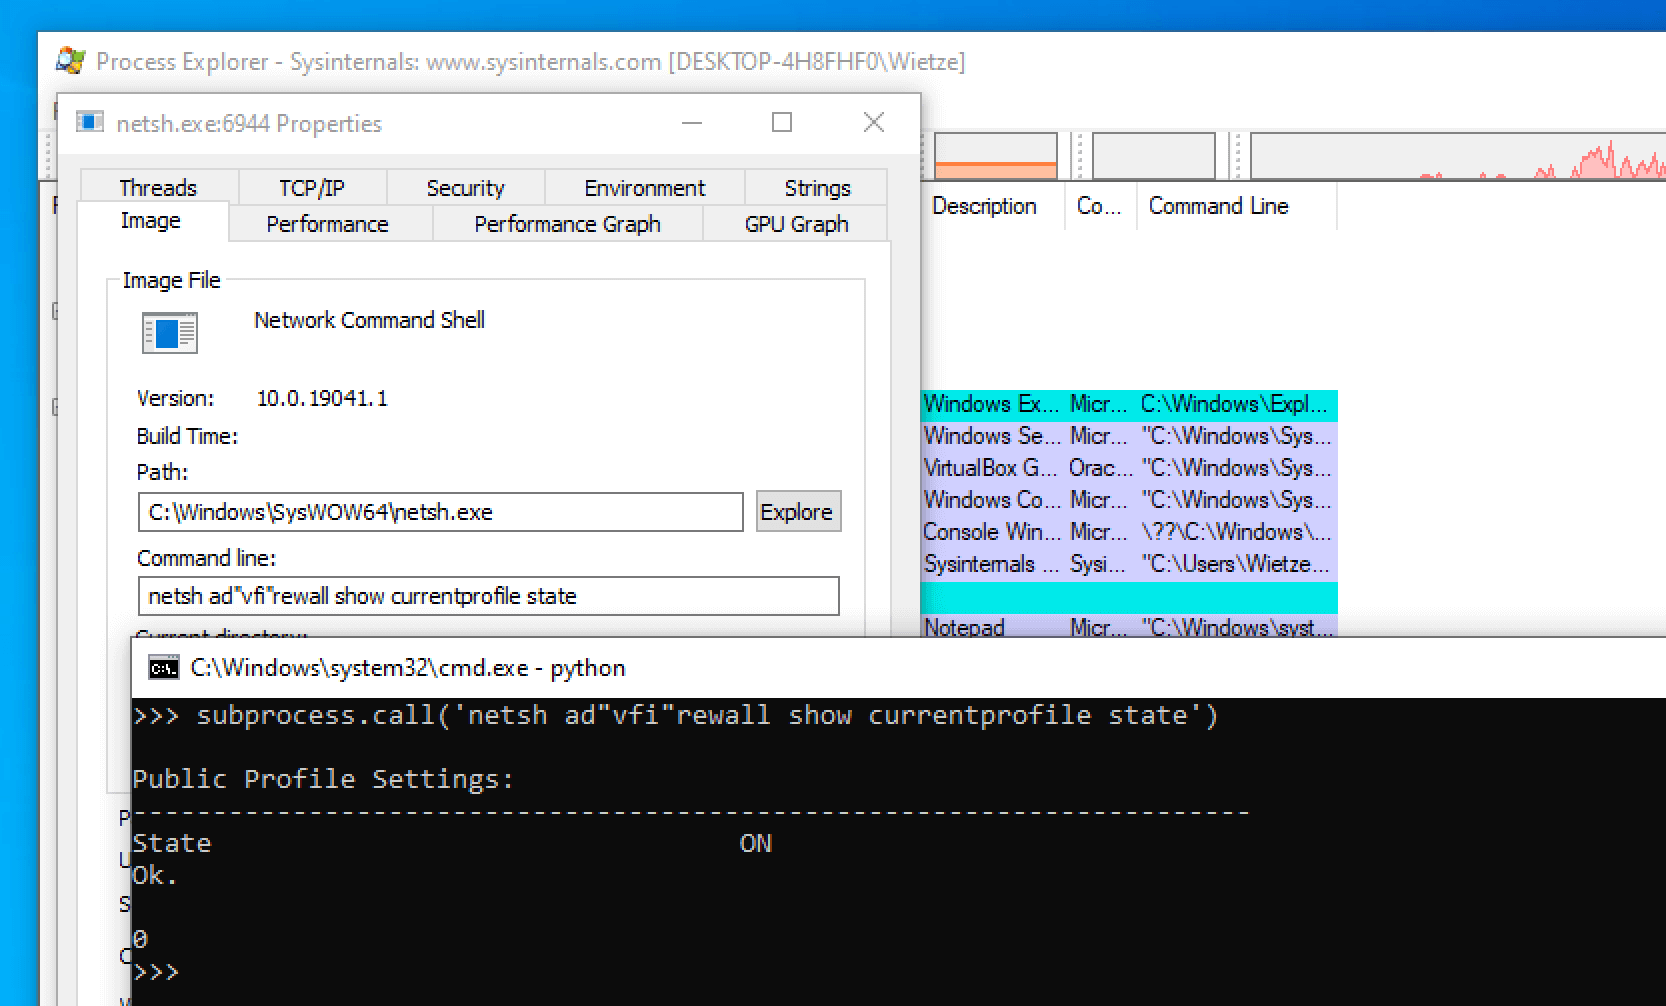The height and width of the screenshot is (1006, 1666).
Task: Open the GPU Graph tab
Action: (796, 224)
